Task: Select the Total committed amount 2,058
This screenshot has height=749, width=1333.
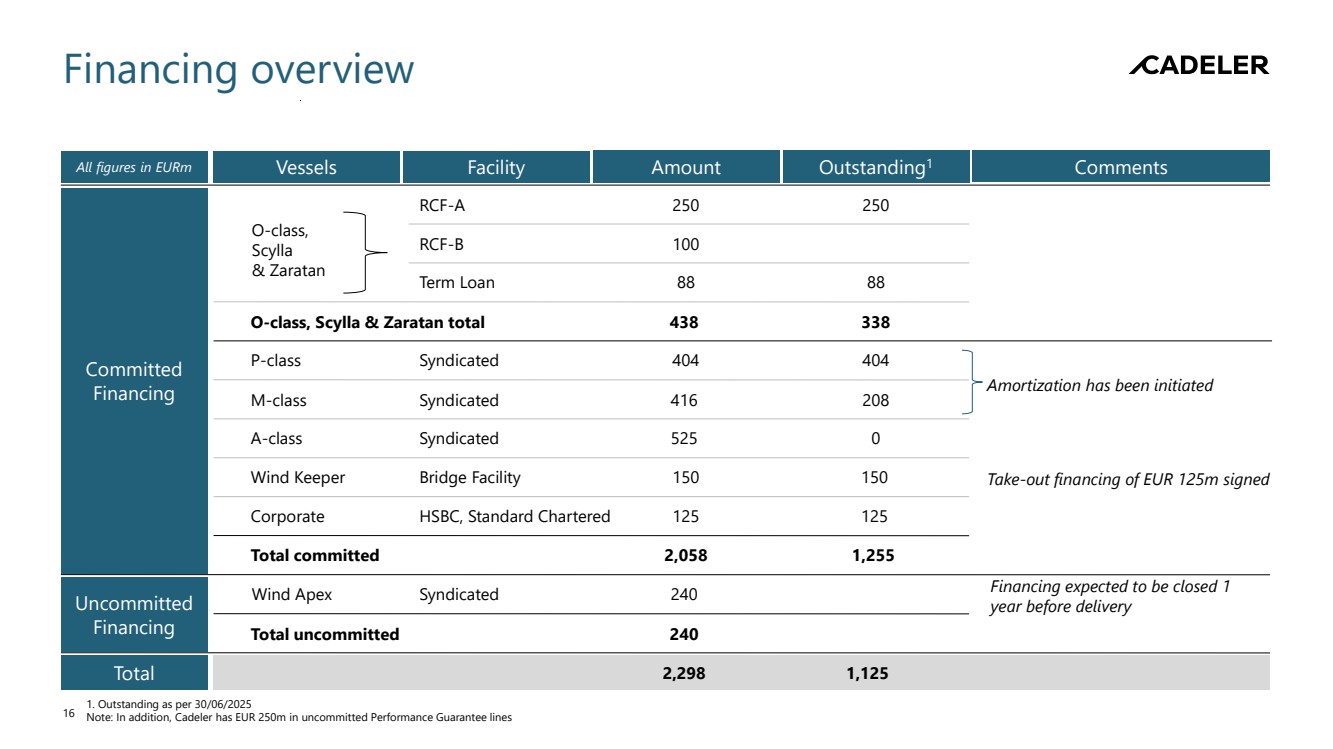Action: click(x=685, y=556)
